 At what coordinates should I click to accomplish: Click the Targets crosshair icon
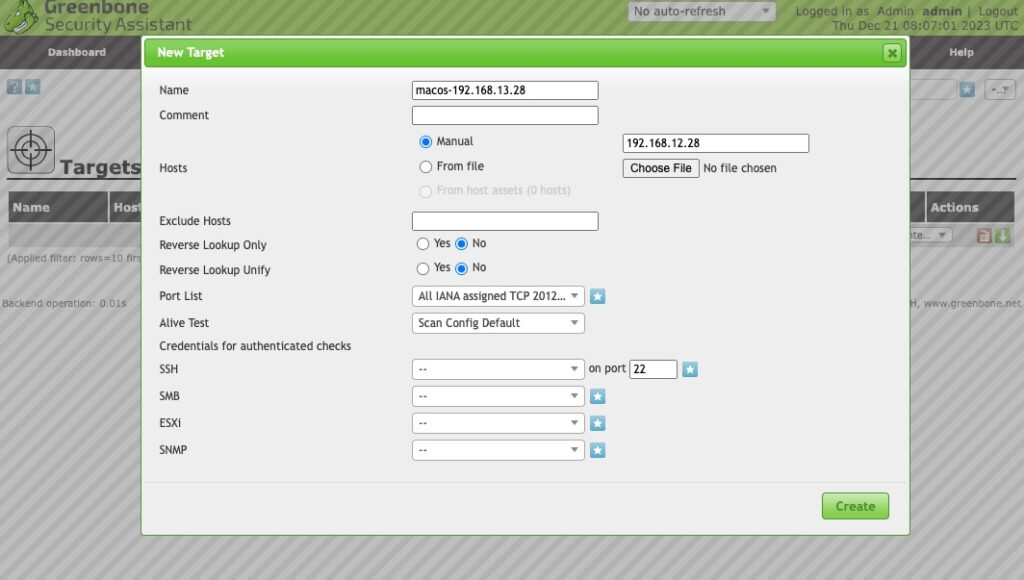31,150
